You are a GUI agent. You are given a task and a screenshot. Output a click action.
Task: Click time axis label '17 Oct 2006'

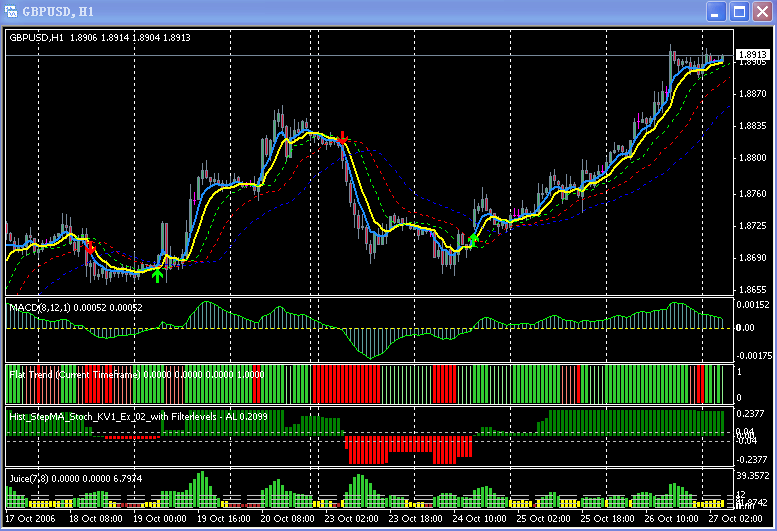[x=30, y=519]
